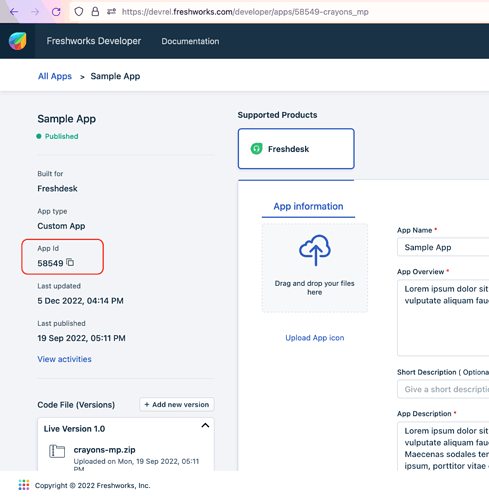
Task: Click the cloud upload icon
Action: coord(315,250)
